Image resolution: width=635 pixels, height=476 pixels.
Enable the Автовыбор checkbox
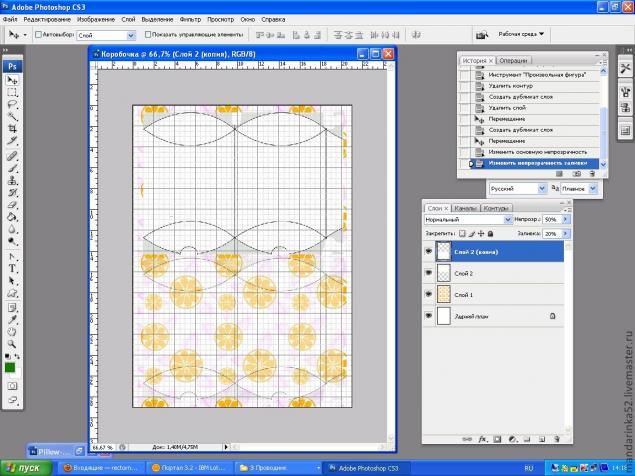point(38,35)
